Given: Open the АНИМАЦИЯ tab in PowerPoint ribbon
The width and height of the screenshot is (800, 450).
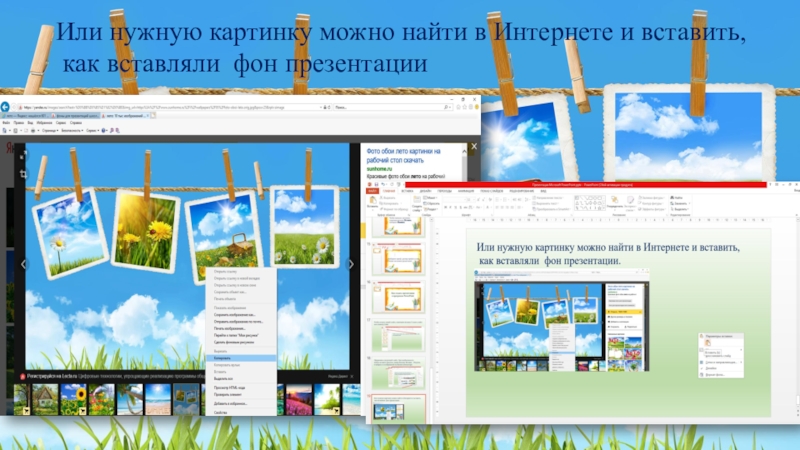Looking at the screenshot, I should tap(465, 191).
